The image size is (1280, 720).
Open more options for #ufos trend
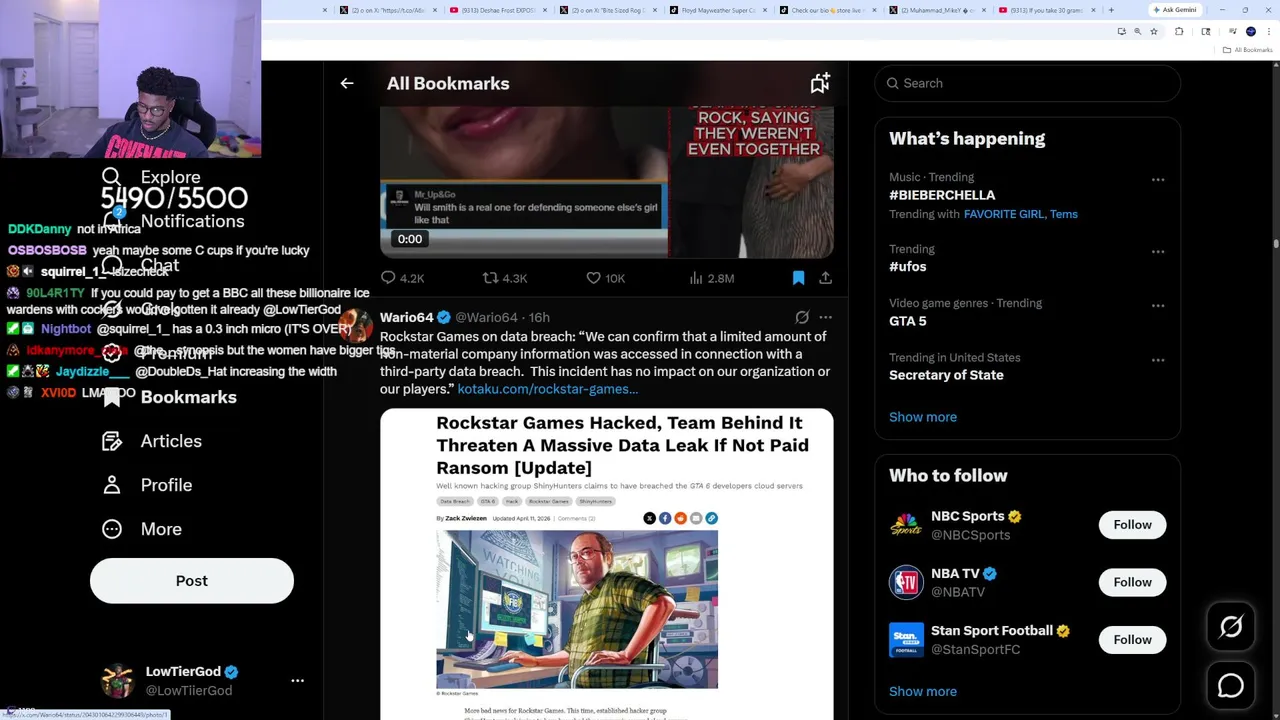pyautogui.click(x=1158, y=252)
